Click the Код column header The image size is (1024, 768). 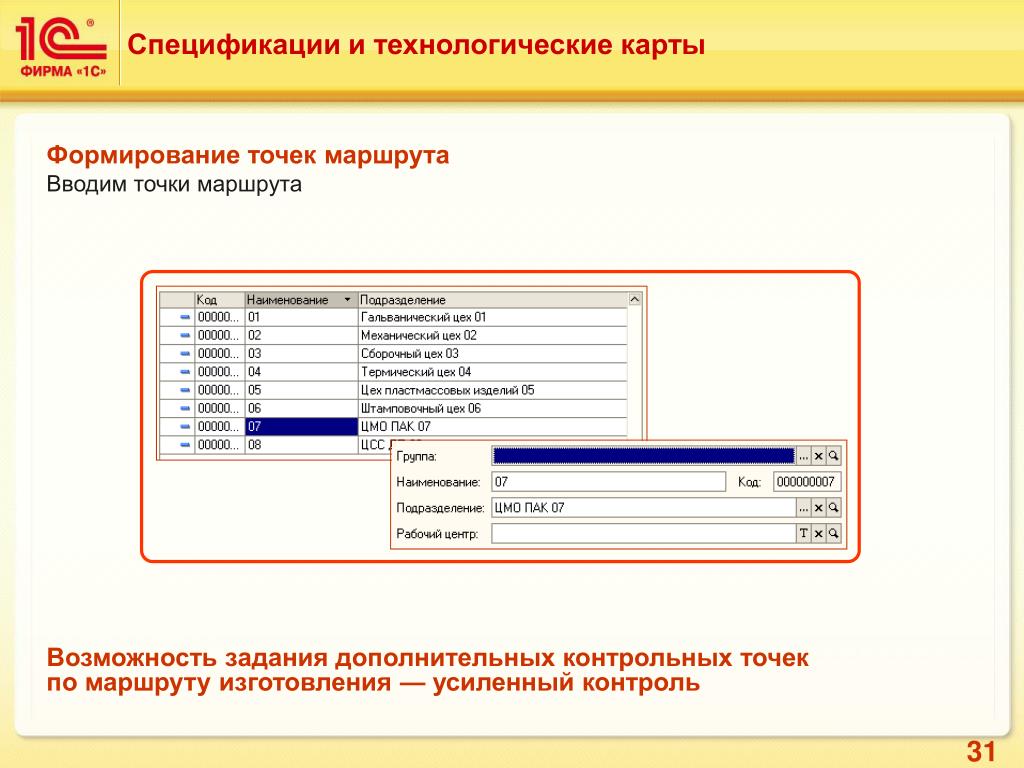pyautogui.click(x=219, y=300)
